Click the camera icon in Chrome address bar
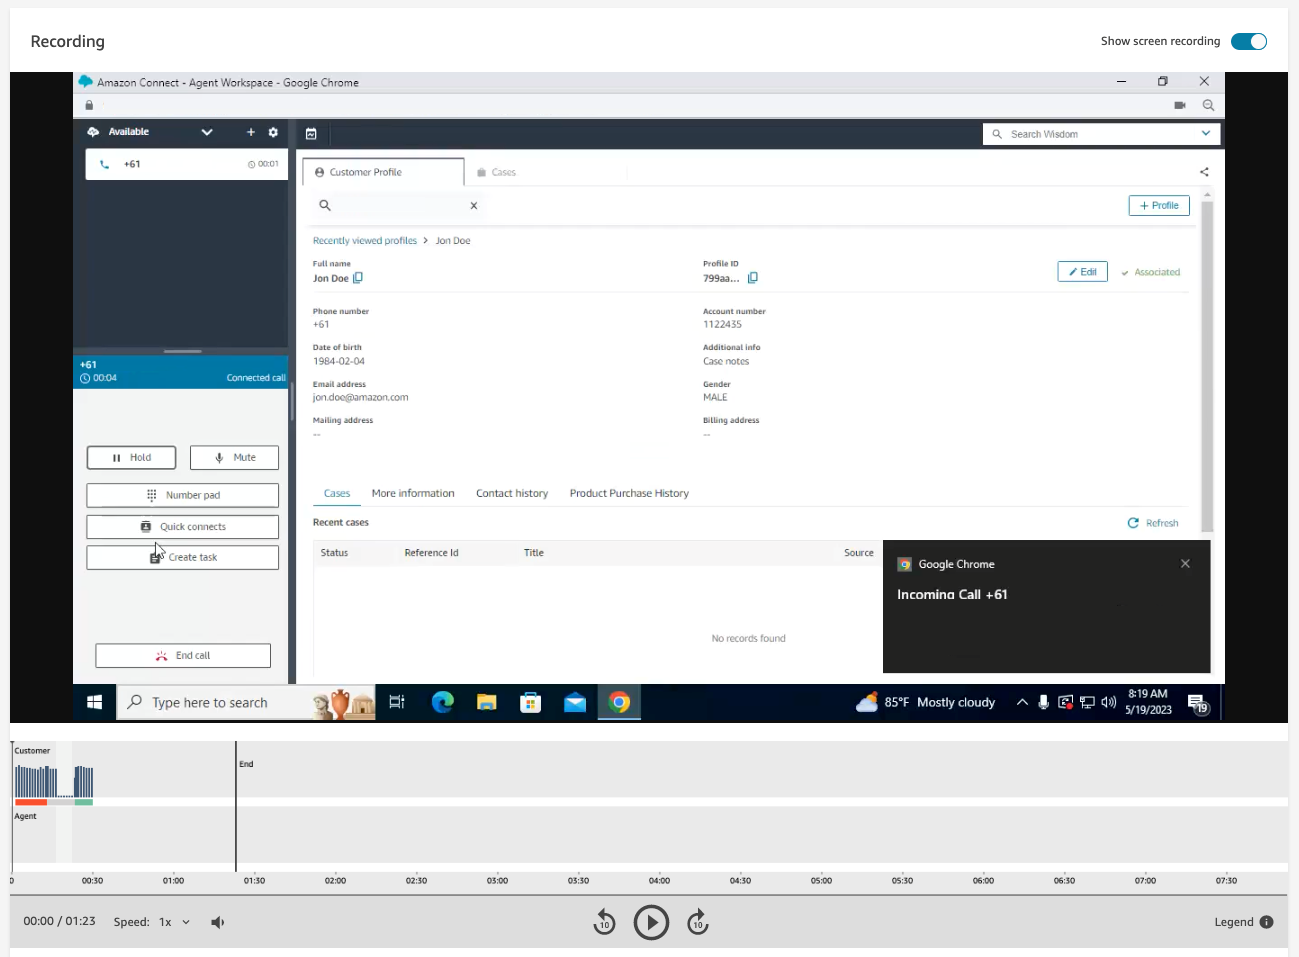Image resolution: width=1299 pixels, height=957 pixels. pos(1180,105)
